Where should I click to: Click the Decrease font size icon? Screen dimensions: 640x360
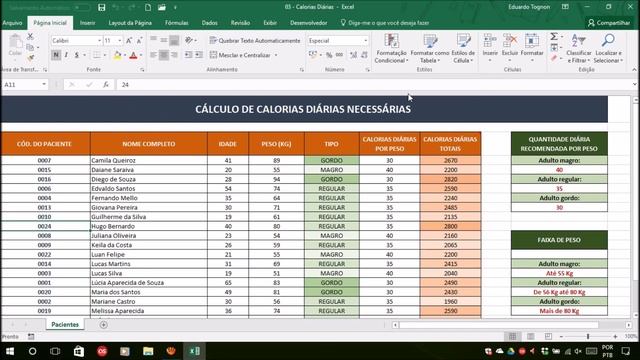click(x=139, y=40)
